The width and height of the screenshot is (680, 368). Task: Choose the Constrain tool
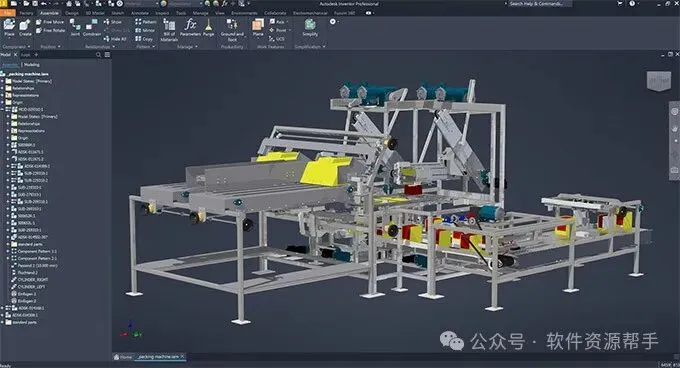(92, 28)
